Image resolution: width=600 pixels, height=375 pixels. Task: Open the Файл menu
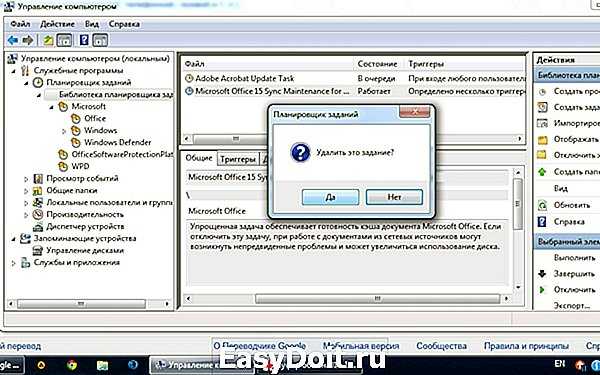point(20,24)
